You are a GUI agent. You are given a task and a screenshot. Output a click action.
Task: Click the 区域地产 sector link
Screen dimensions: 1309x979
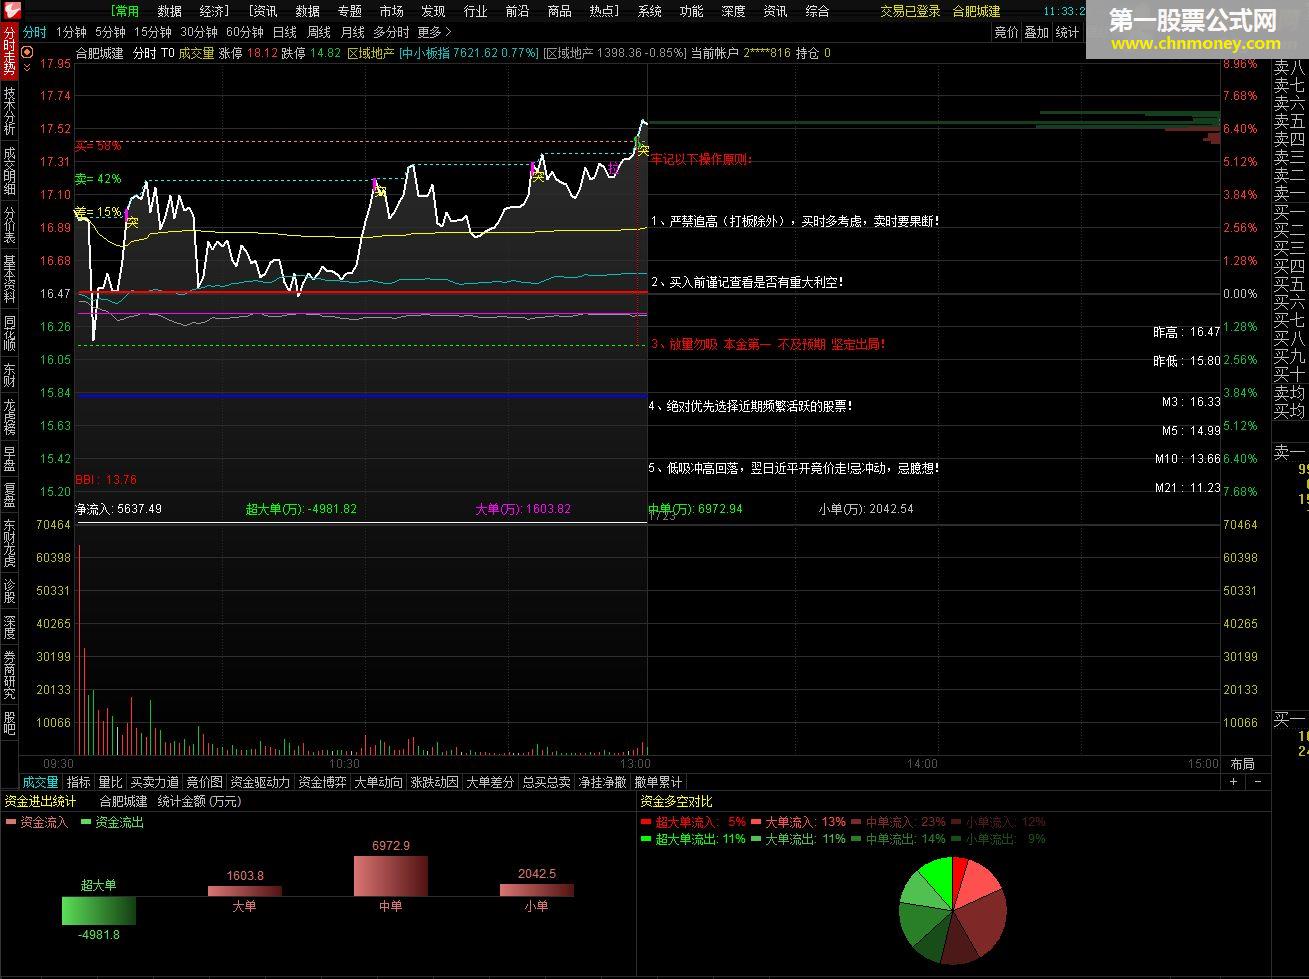click(x=370, y=53)
